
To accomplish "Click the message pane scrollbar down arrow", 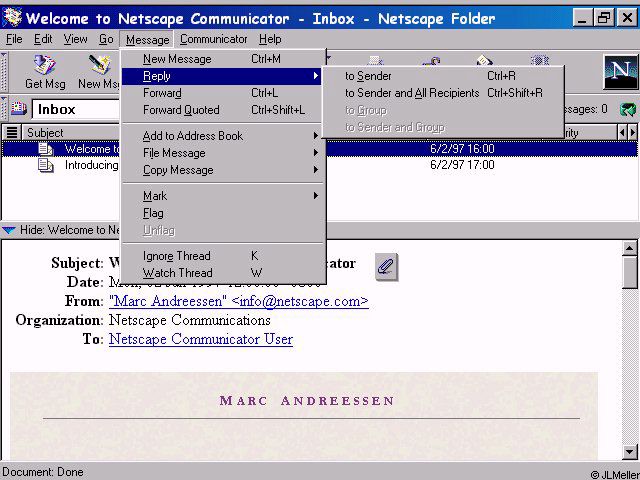I will tap(630, 451).
